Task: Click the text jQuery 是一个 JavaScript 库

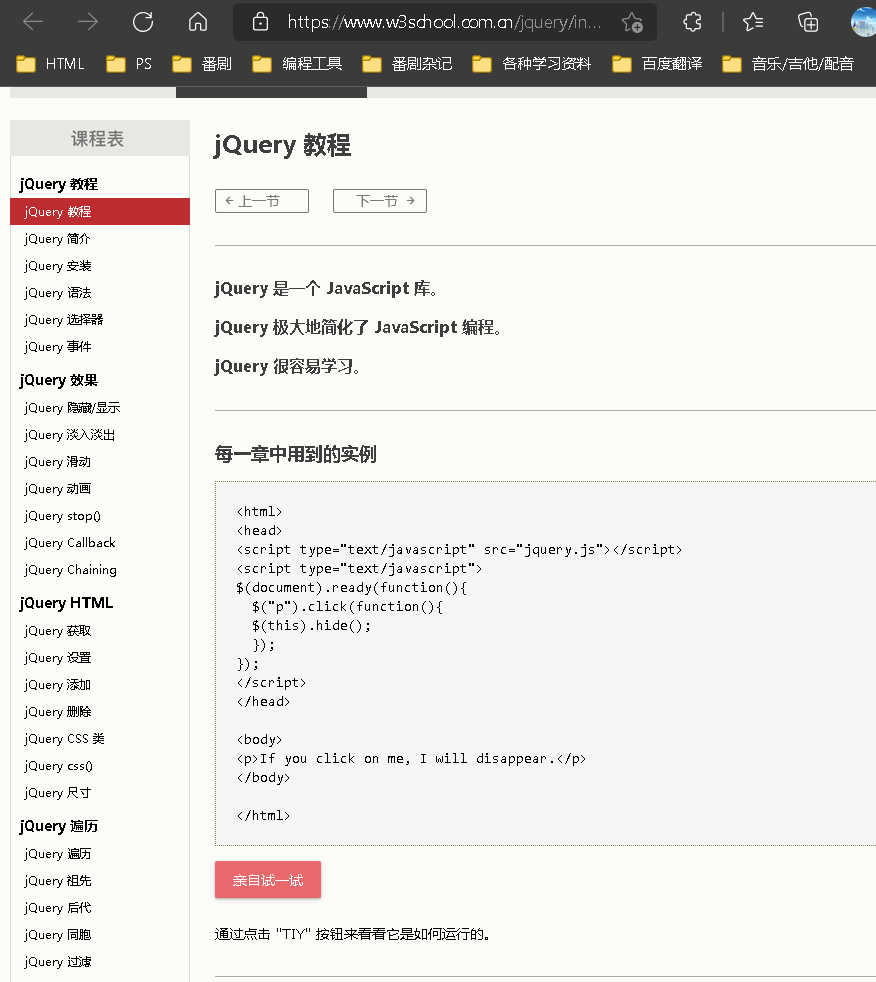Action: pyautogui.click(x=326, y=289)
